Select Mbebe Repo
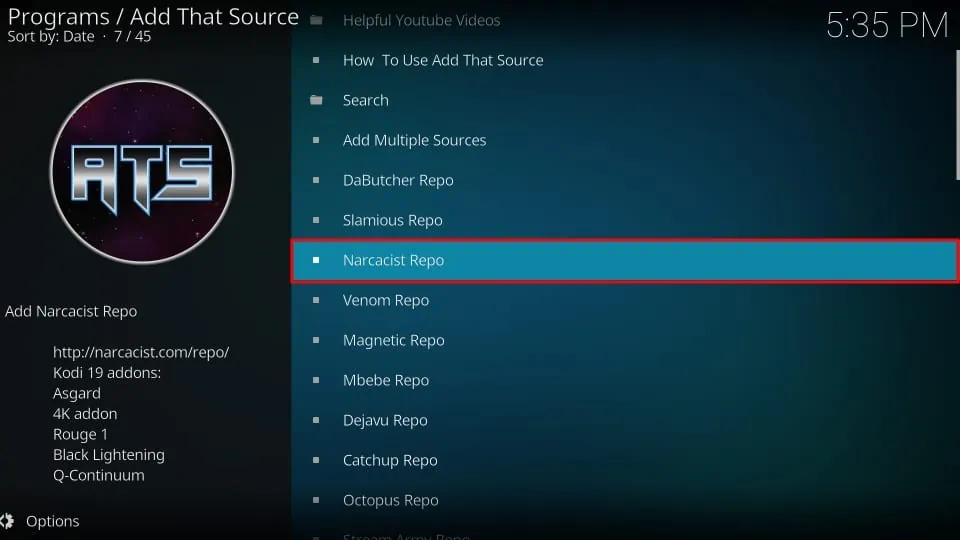 (624, 380)
